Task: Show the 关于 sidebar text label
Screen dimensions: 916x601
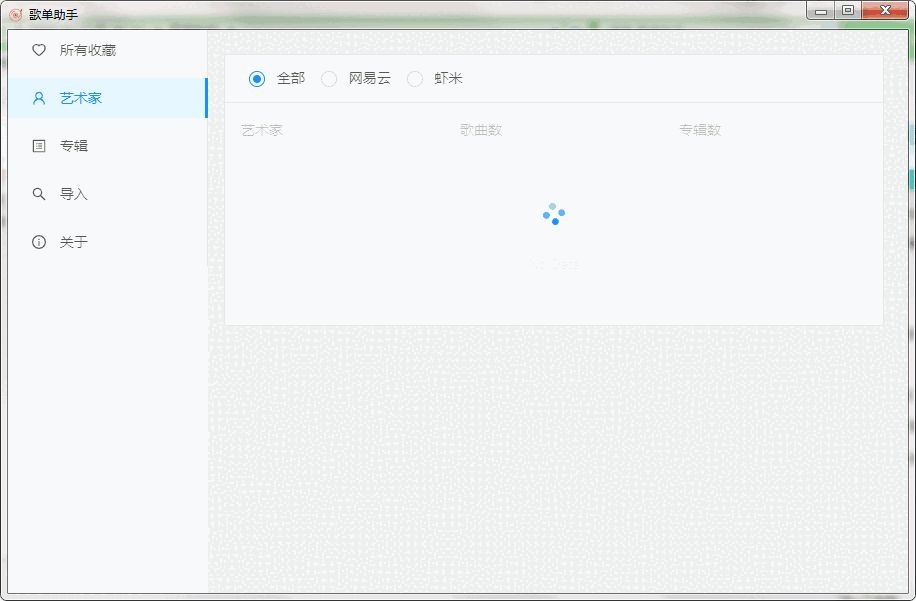Action: (x=74, y=242)
